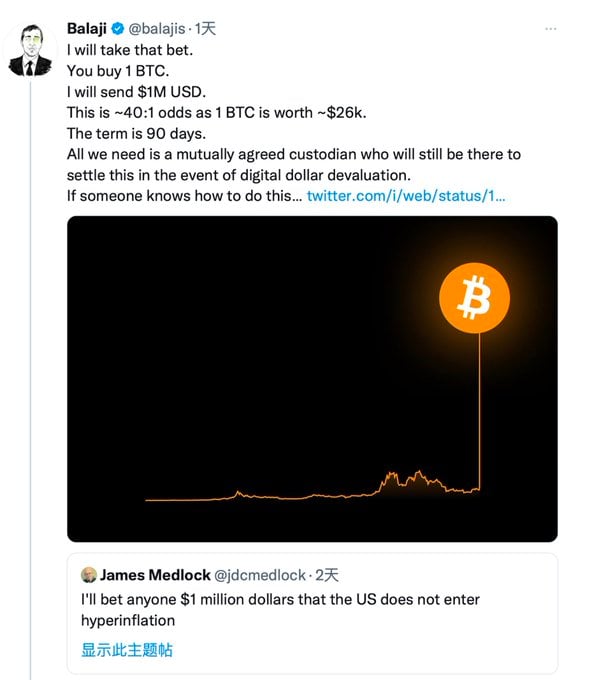Click the '90 days' term sentence

coord(136,133)
